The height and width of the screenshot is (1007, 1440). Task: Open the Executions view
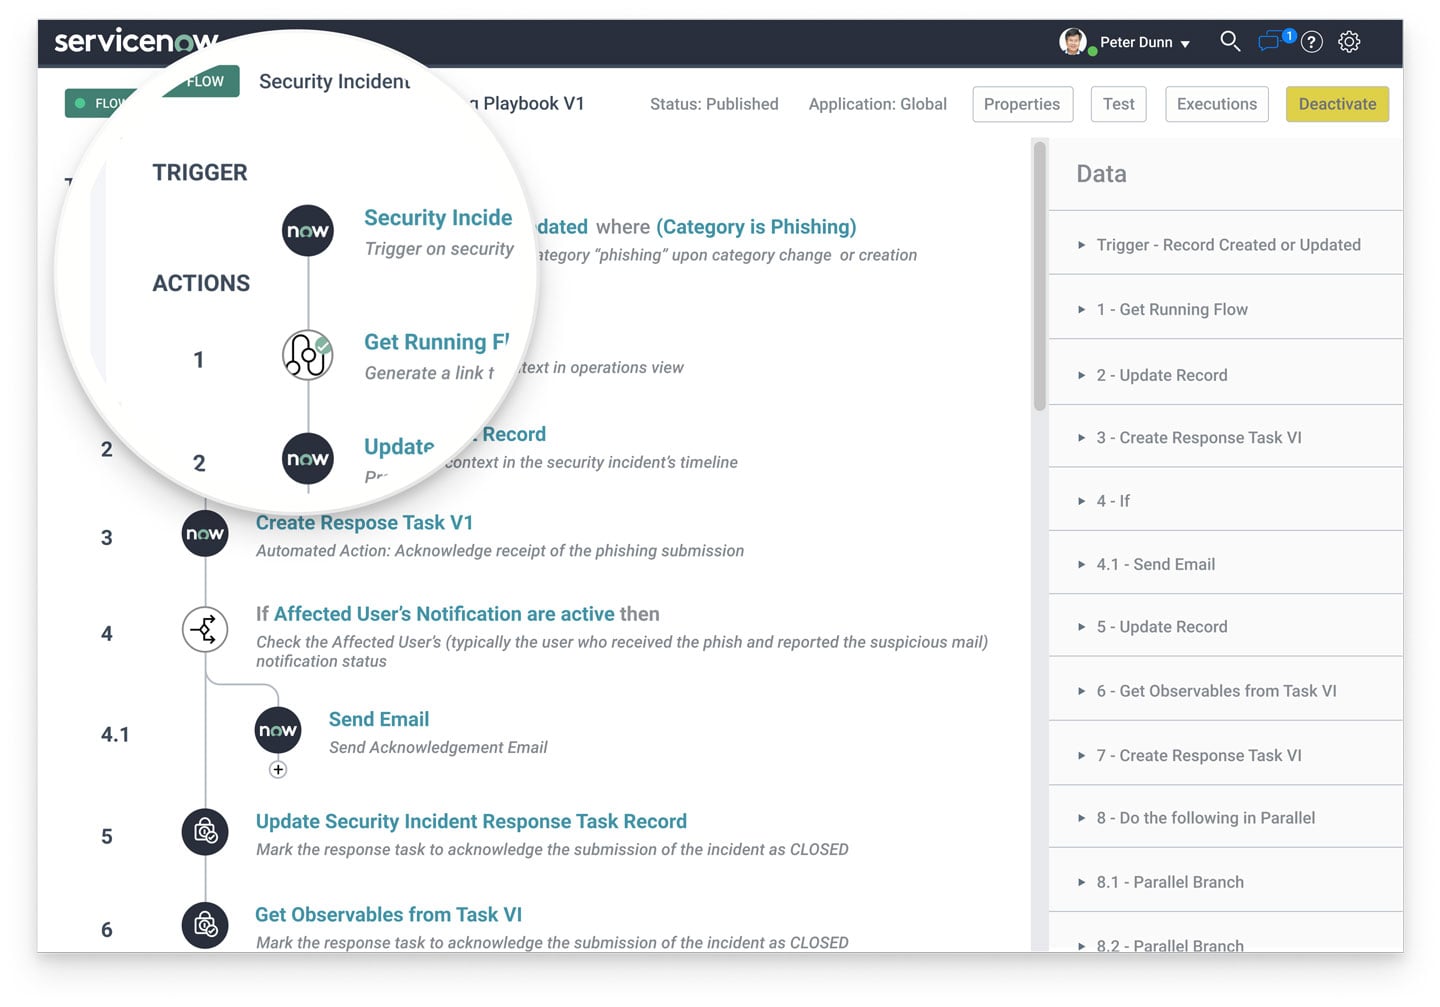point(1216,104)
